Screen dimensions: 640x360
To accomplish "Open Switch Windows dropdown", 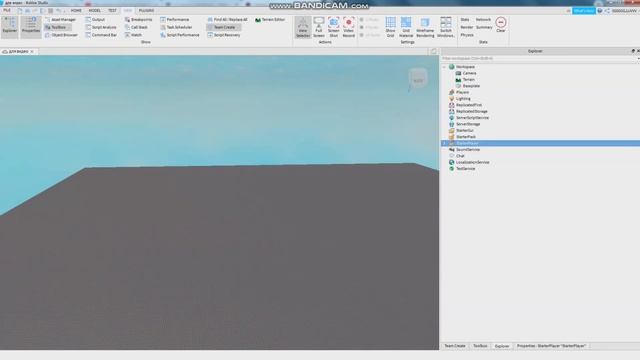I will (446, 27).
